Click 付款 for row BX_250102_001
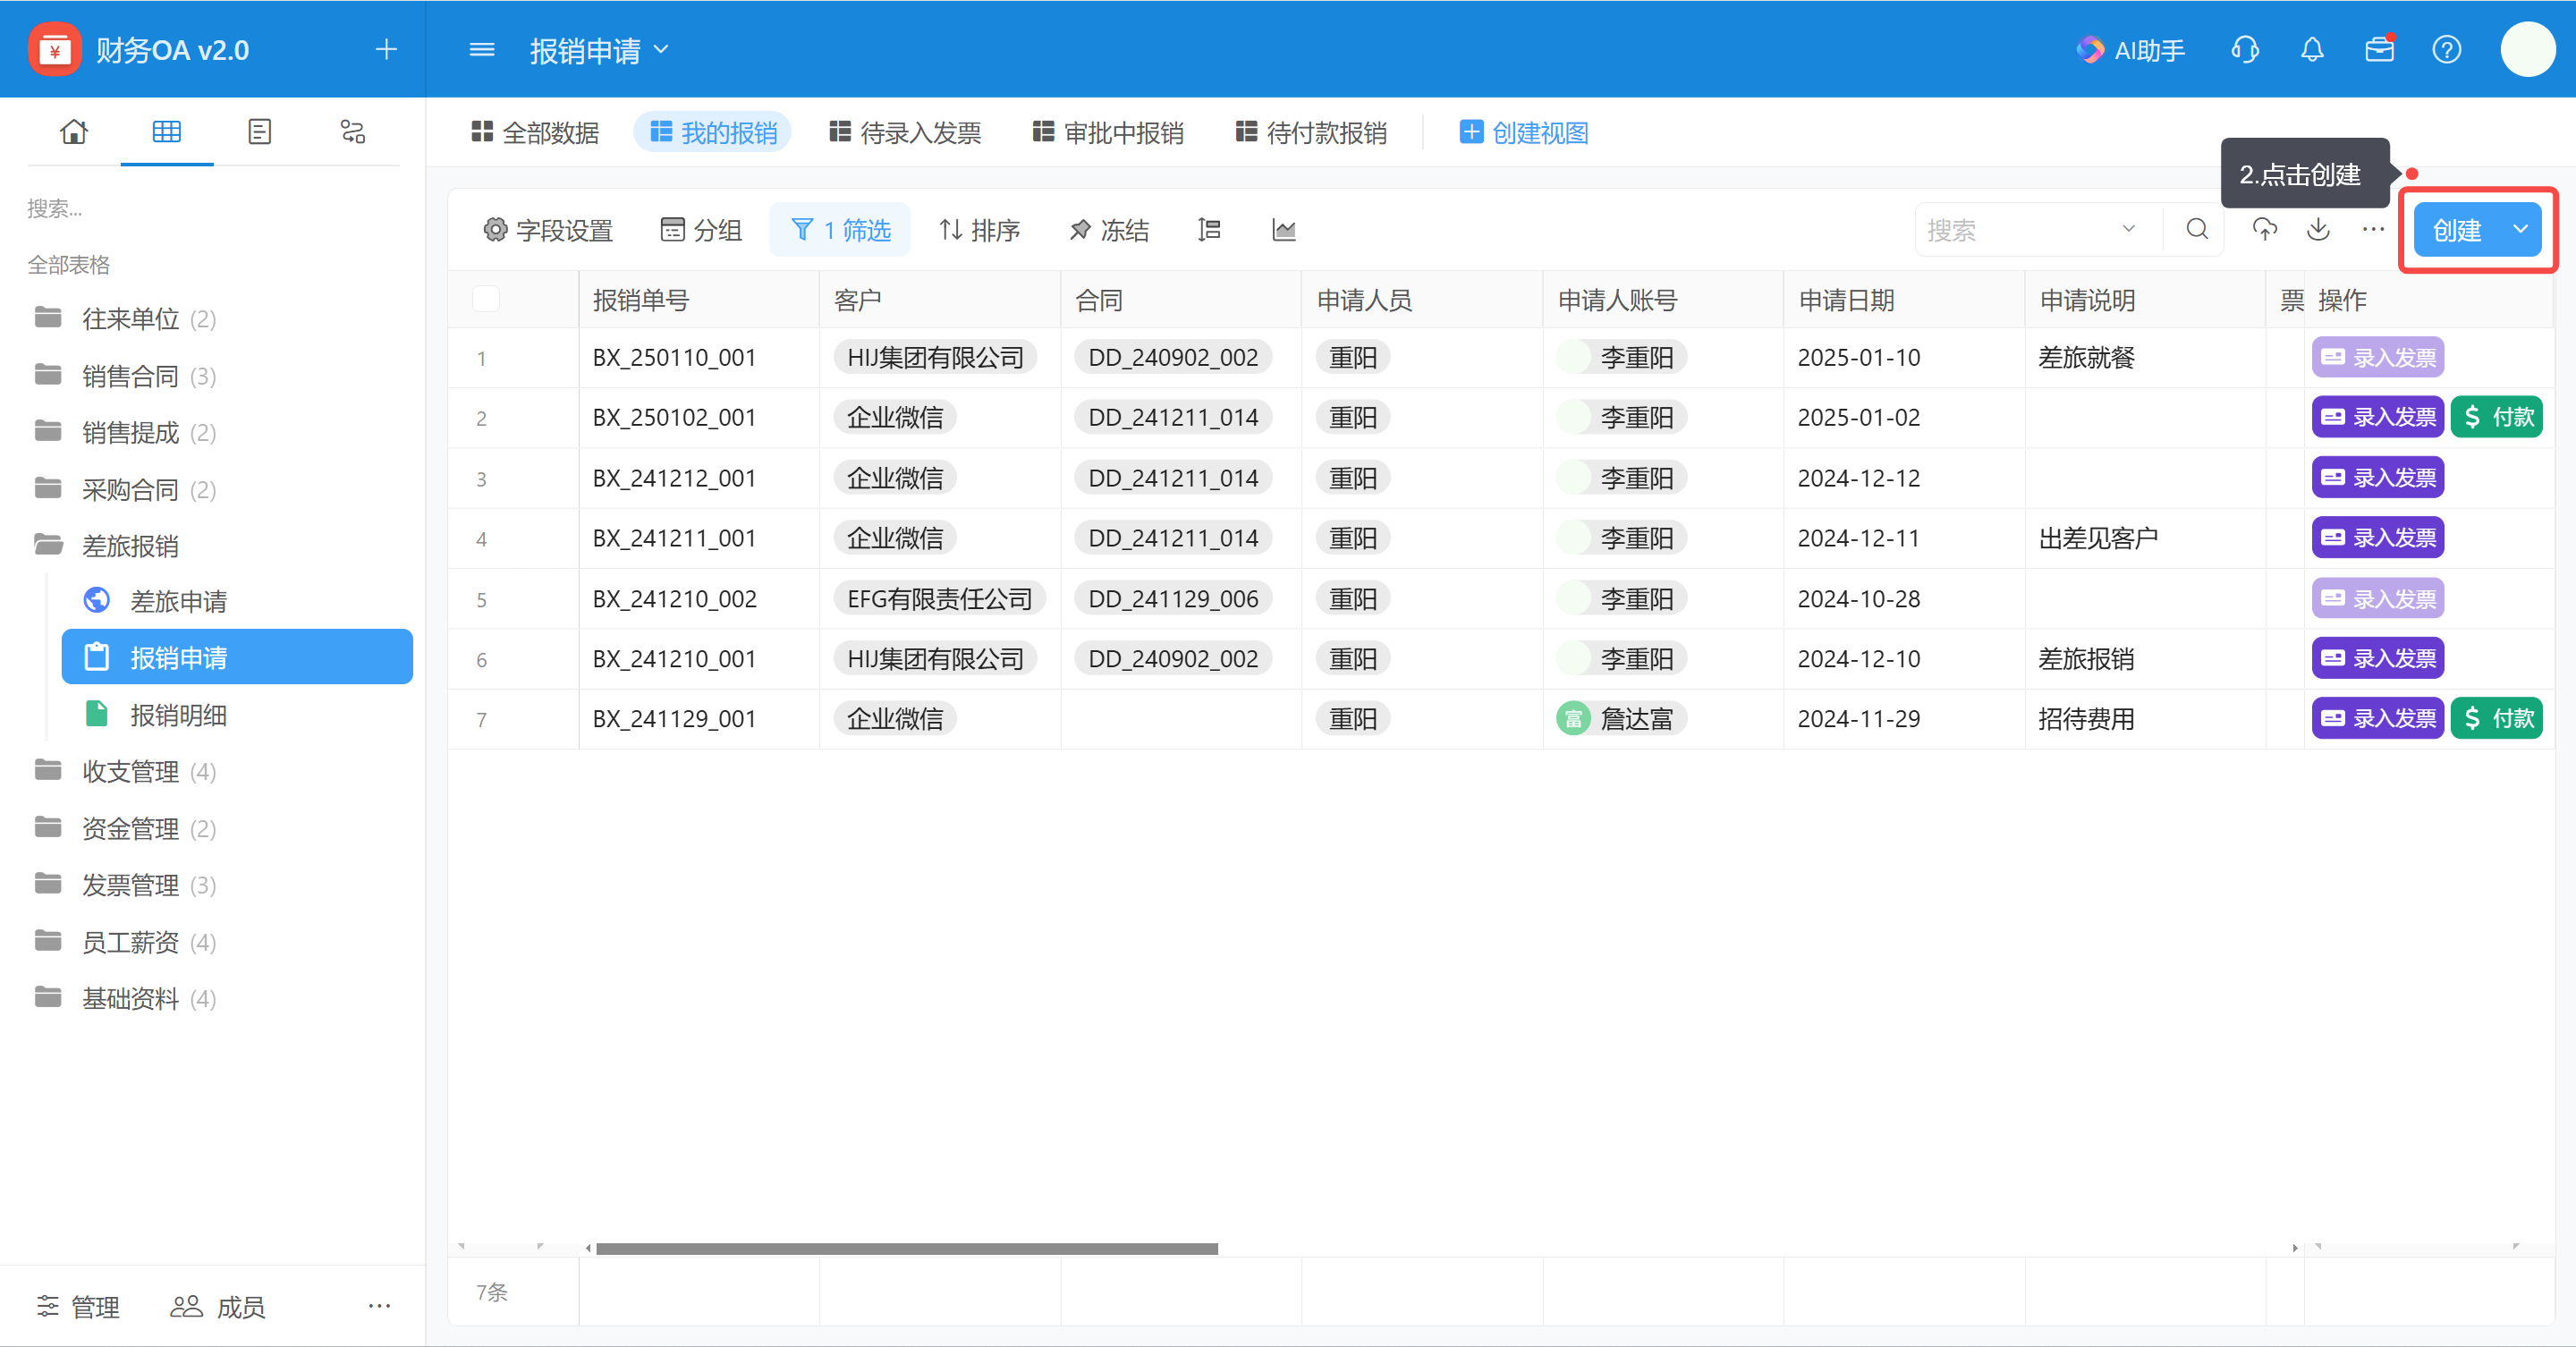The image size is (2576, 1347). tap(2497, 417)
